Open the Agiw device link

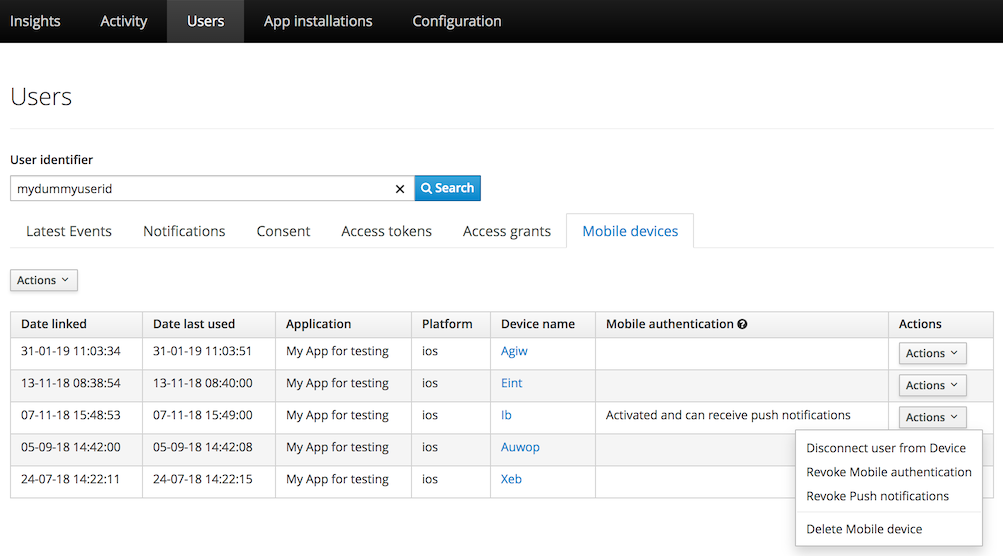(514, 351)
